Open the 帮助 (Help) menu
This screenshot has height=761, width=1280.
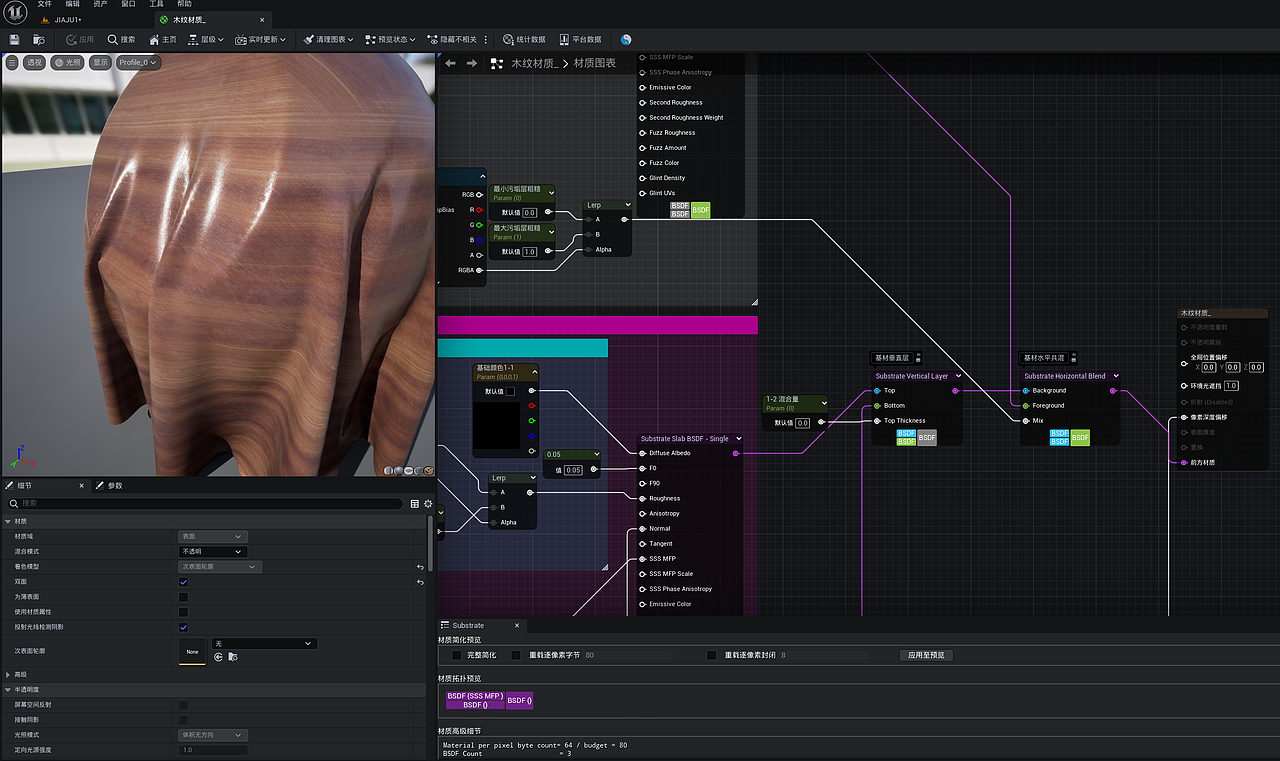tap(184, 4)
